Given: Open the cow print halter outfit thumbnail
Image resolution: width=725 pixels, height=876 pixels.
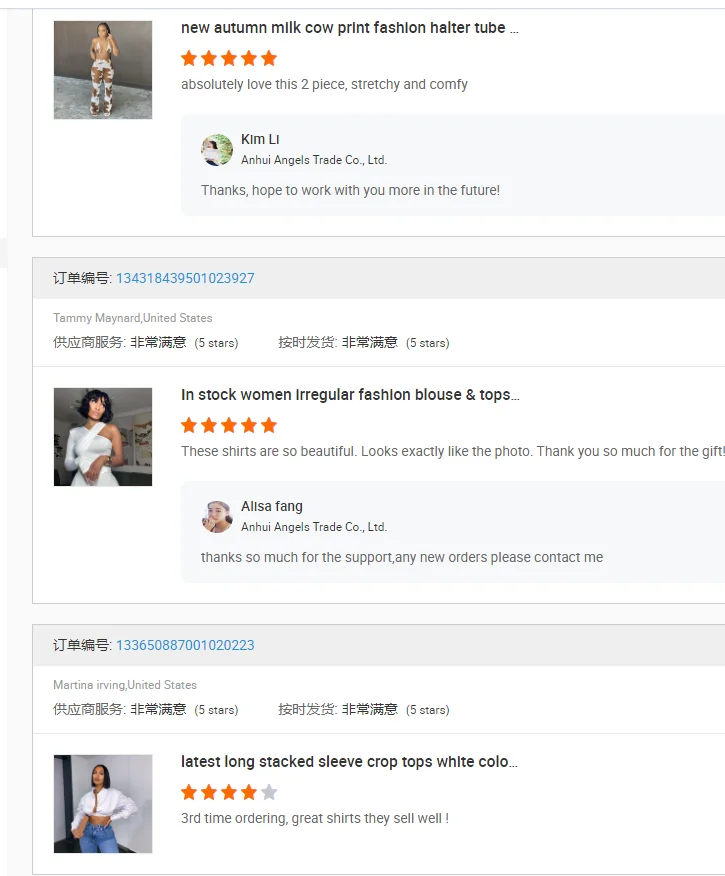Looking at the screenshot, I should click(x=103, y=70).
